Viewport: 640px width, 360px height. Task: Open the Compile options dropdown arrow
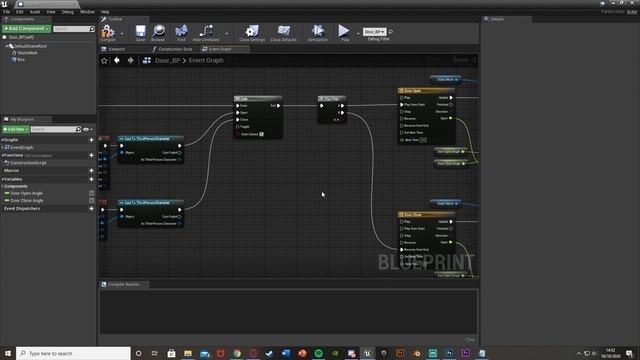122,33
